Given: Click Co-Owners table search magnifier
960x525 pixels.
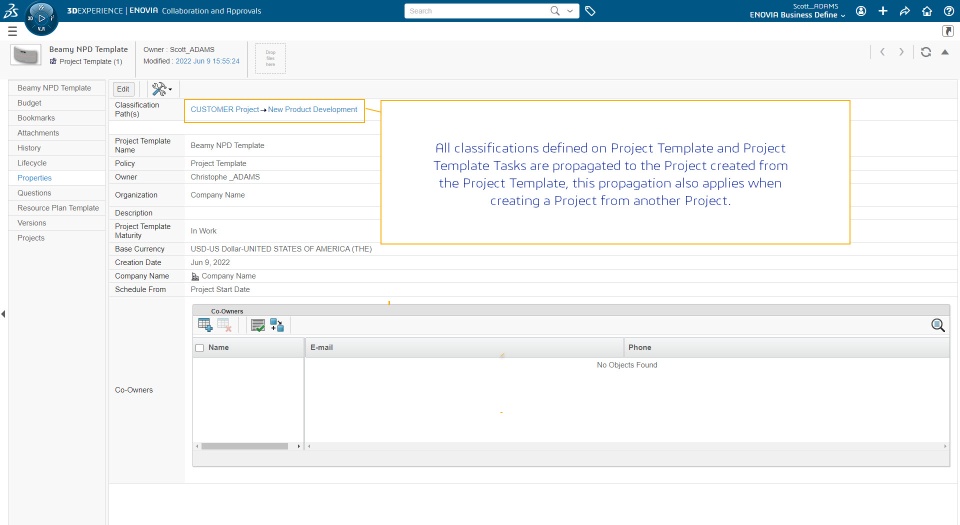Looking at the screenshot, I should [937, 325].
